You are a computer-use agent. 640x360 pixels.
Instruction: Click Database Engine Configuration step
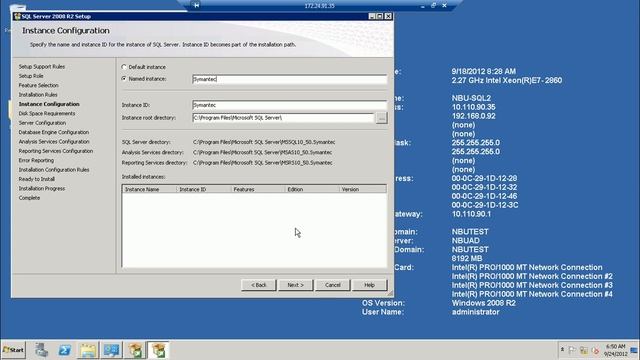pyautogui.click(x=54, y=132)
